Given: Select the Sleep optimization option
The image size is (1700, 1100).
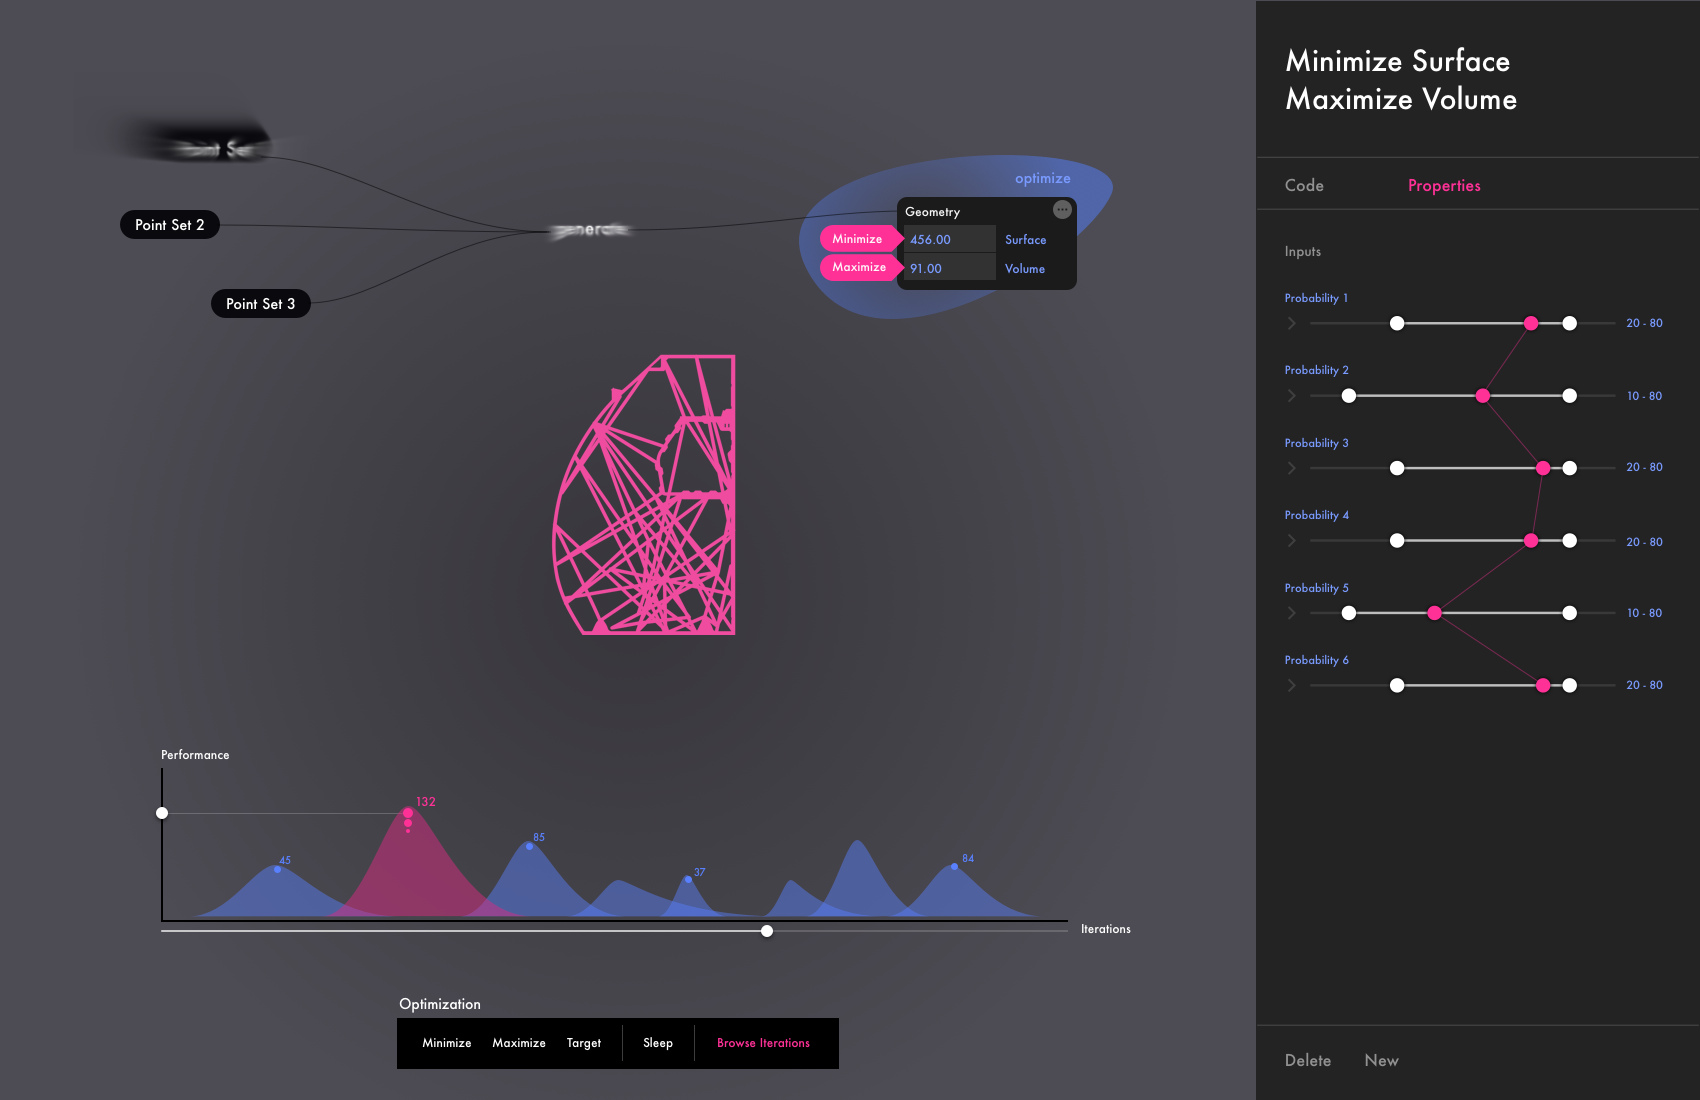Looking at the screenshot, I should click(x=657, y=1043).
